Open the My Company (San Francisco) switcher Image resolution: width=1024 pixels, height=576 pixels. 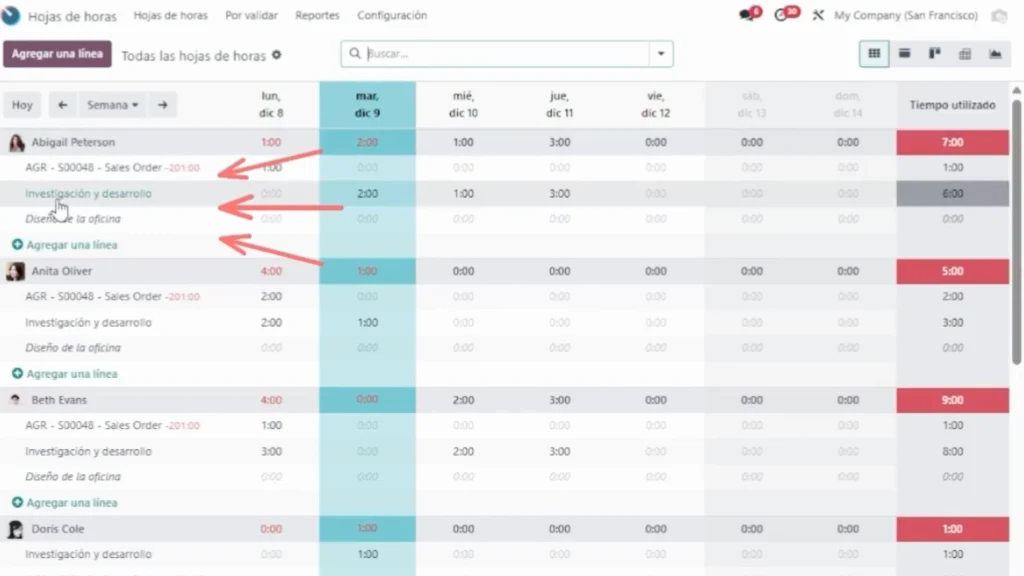tap(905, 16)
